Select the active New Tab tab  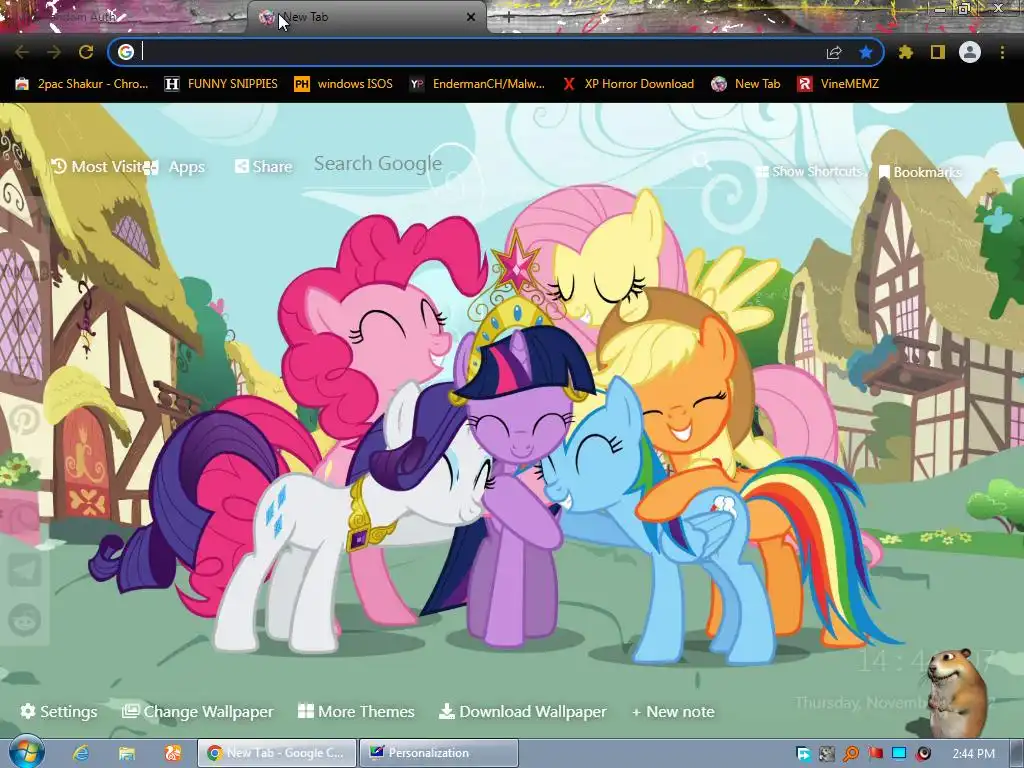pos(366,18)
